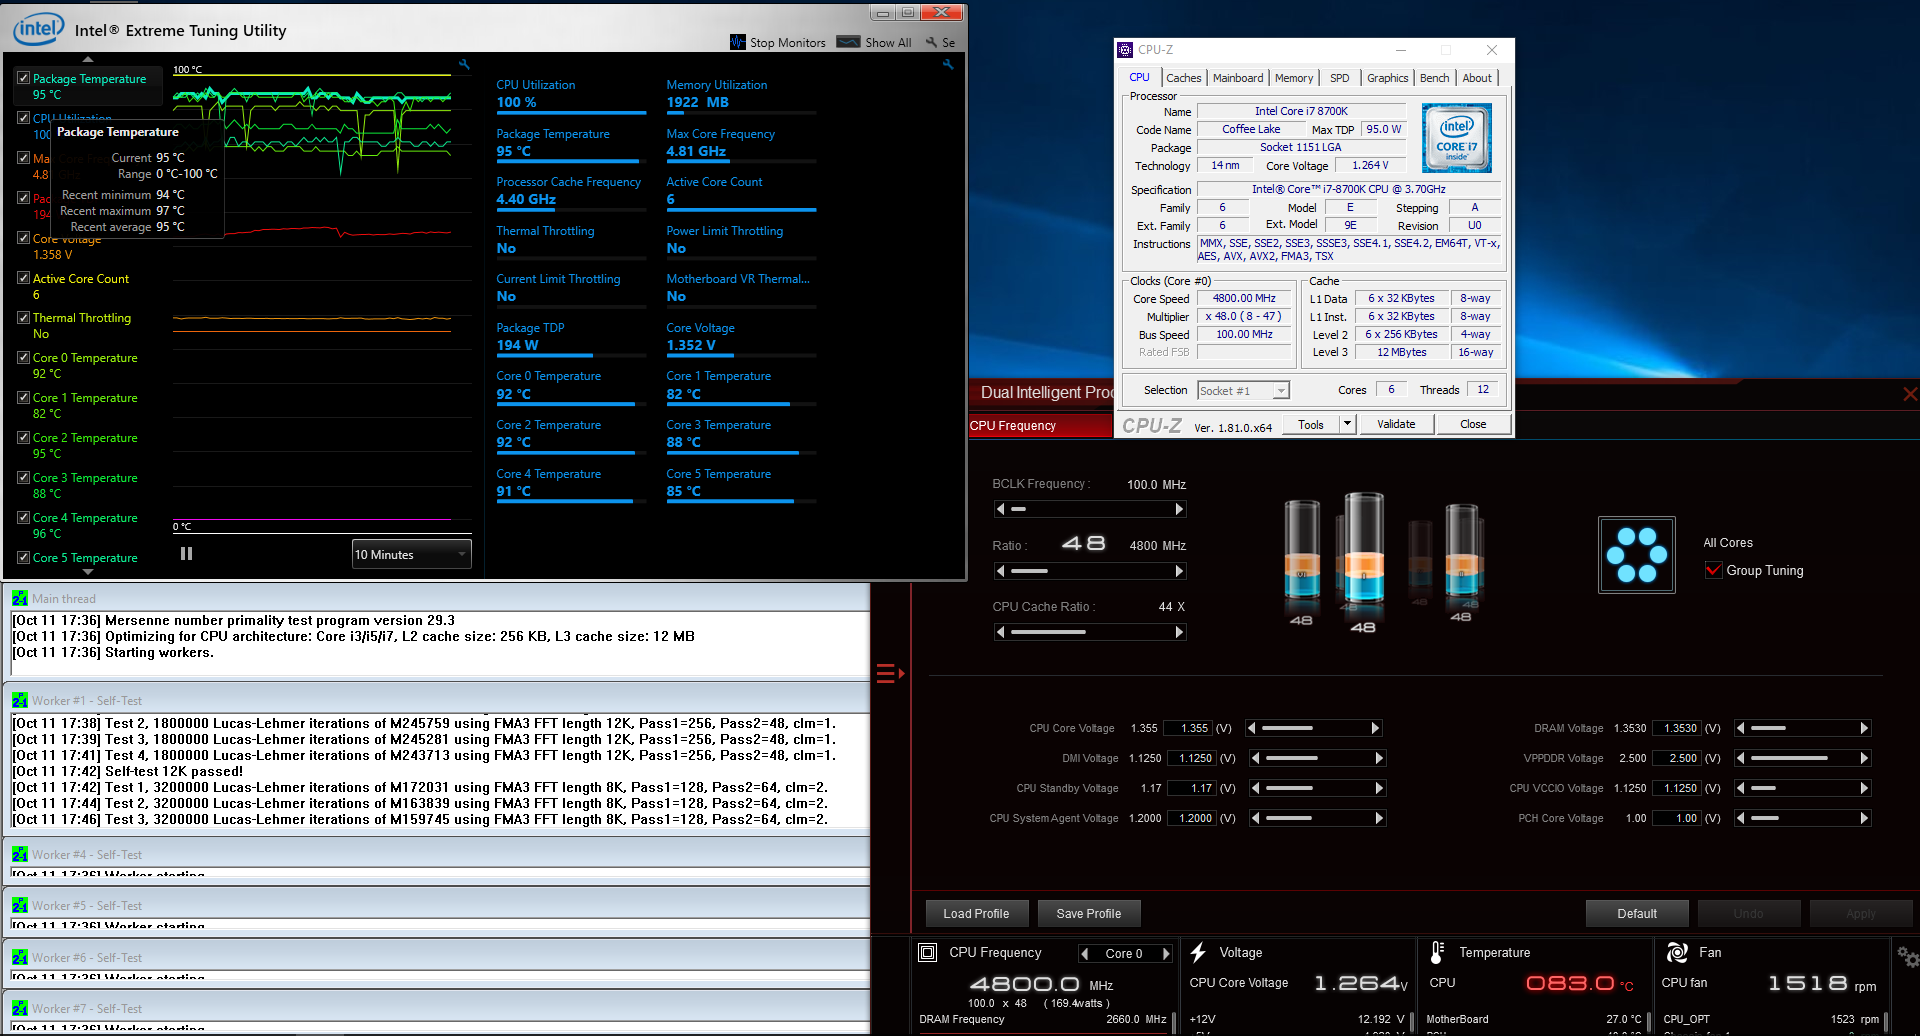Click the Tools button in CPU-Z

(1311, 424)
